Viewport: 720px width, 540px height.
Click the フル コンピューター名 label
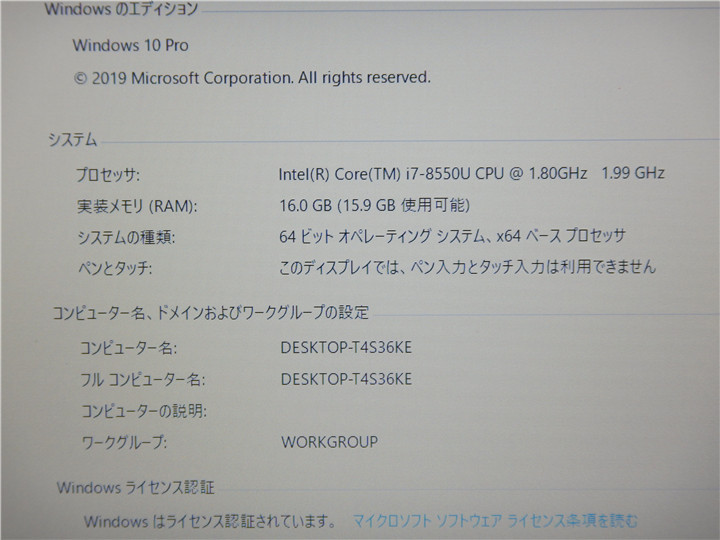(x=143, y=380)
